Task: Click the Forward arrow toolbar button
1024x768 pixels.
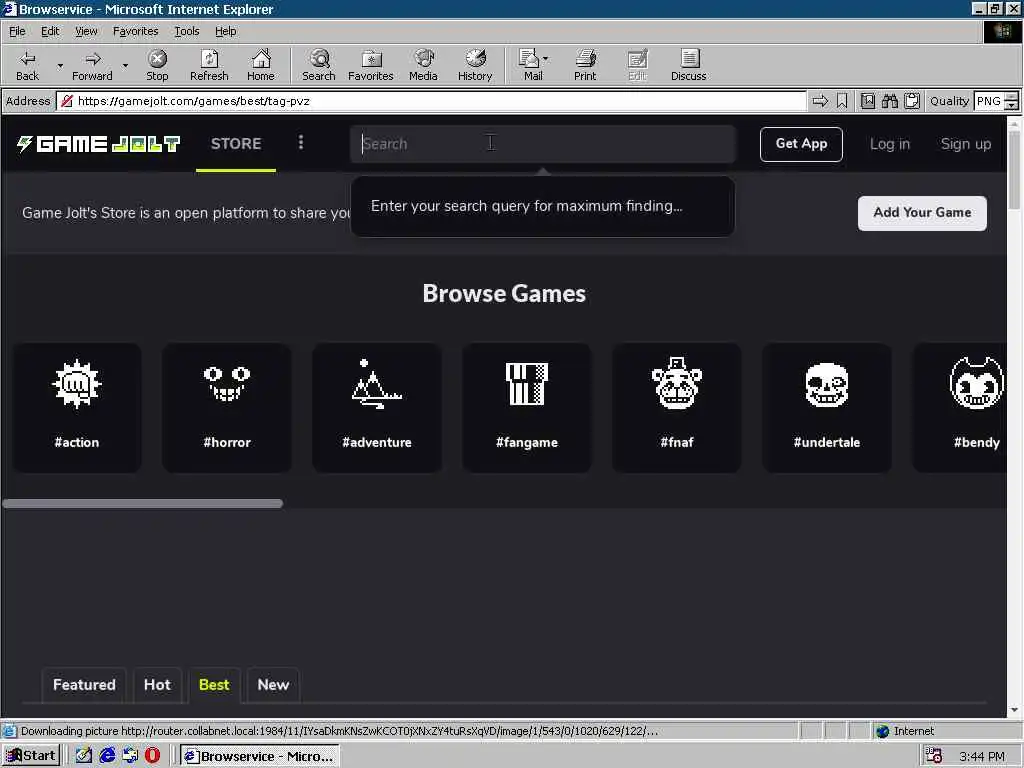Action: [x=92, y=65]
